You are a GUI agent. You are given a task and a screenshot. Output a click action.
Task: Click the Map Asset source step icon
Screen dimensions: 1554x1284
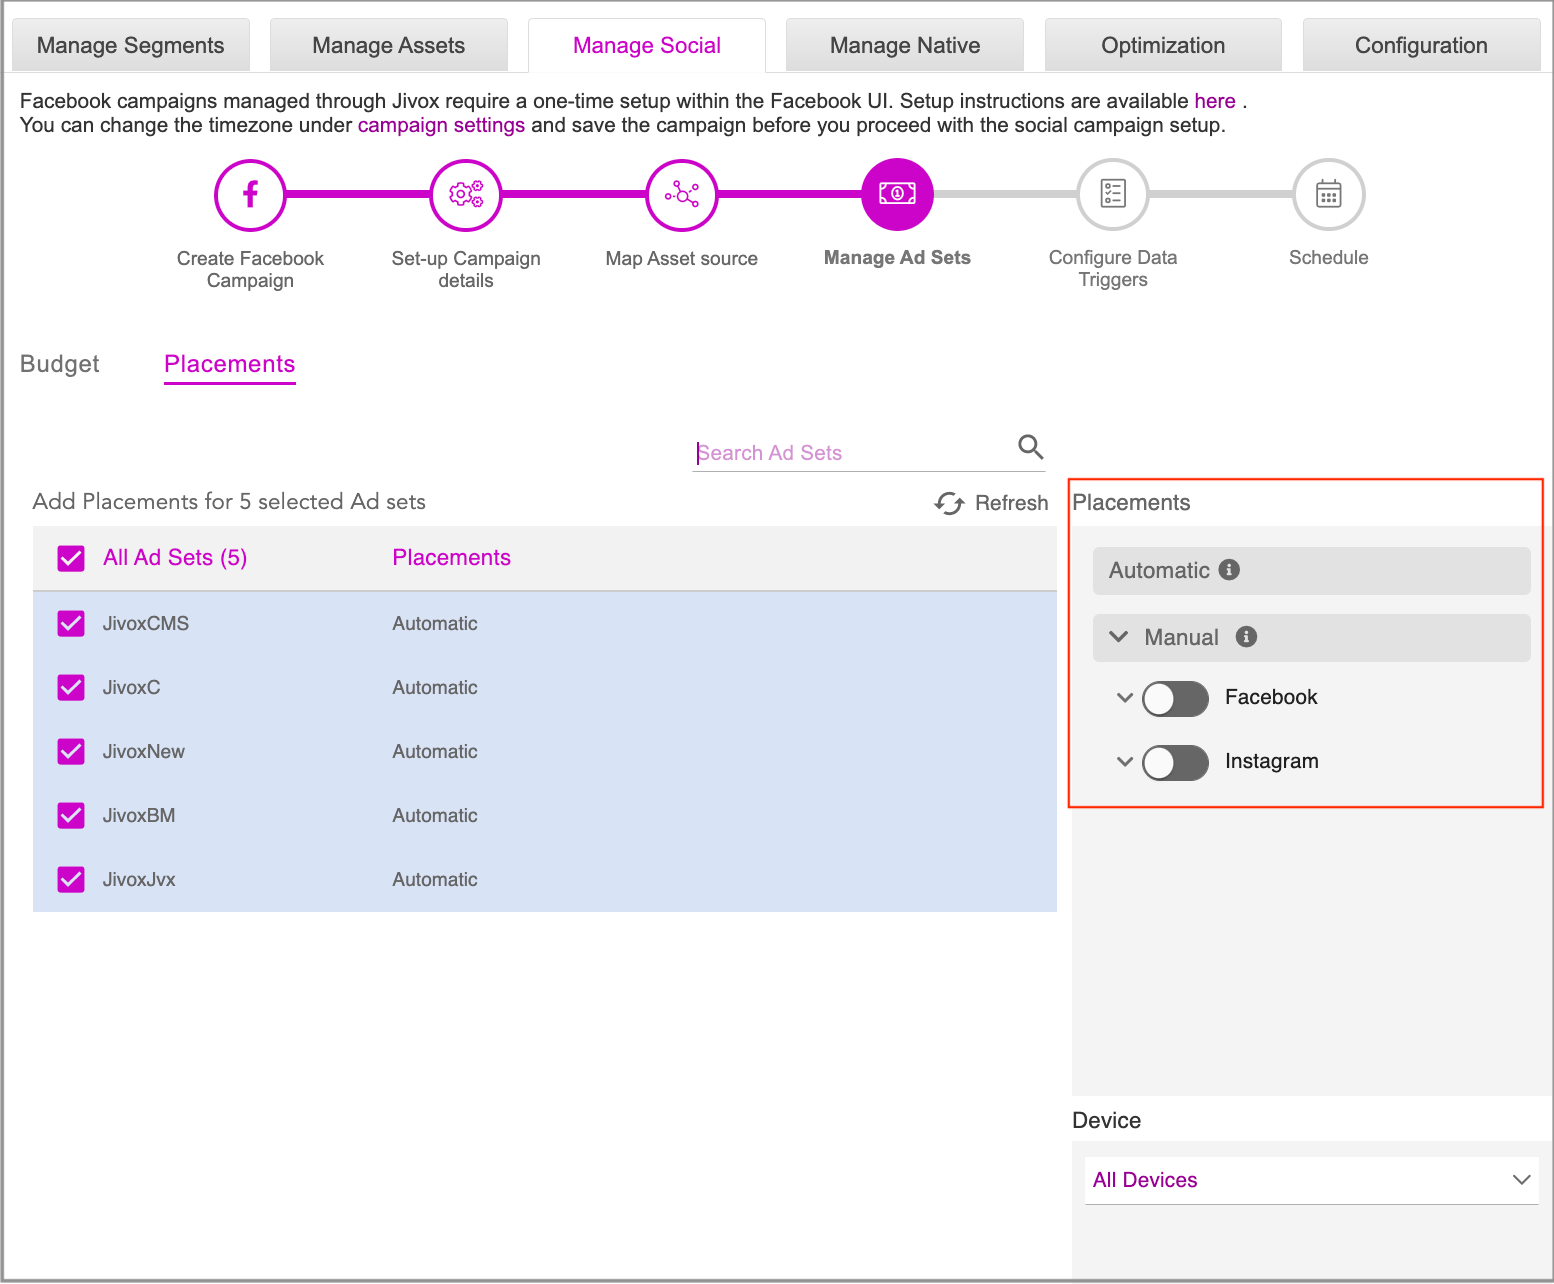click(x=682, y=195)
